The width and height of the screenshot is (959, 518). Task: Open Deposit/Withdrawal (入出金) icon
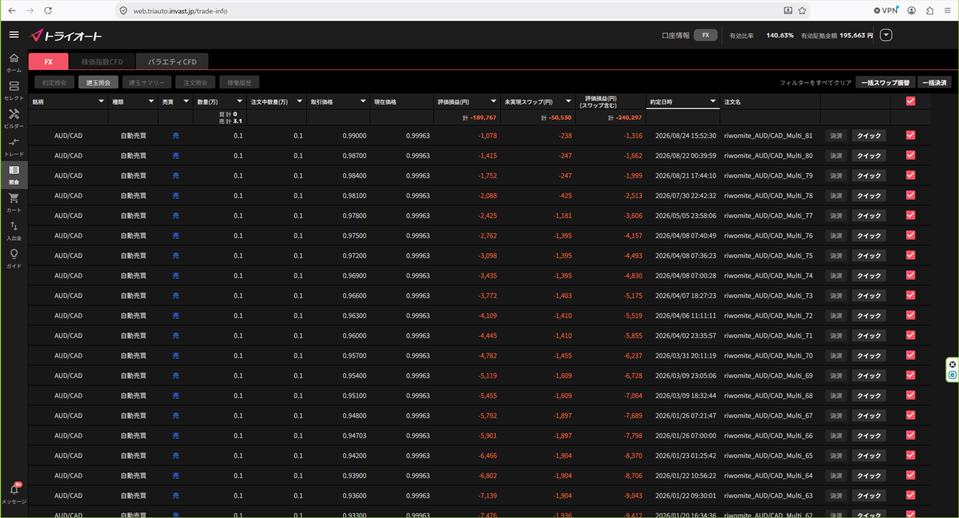pyautogui.click(x=13, y=230)
